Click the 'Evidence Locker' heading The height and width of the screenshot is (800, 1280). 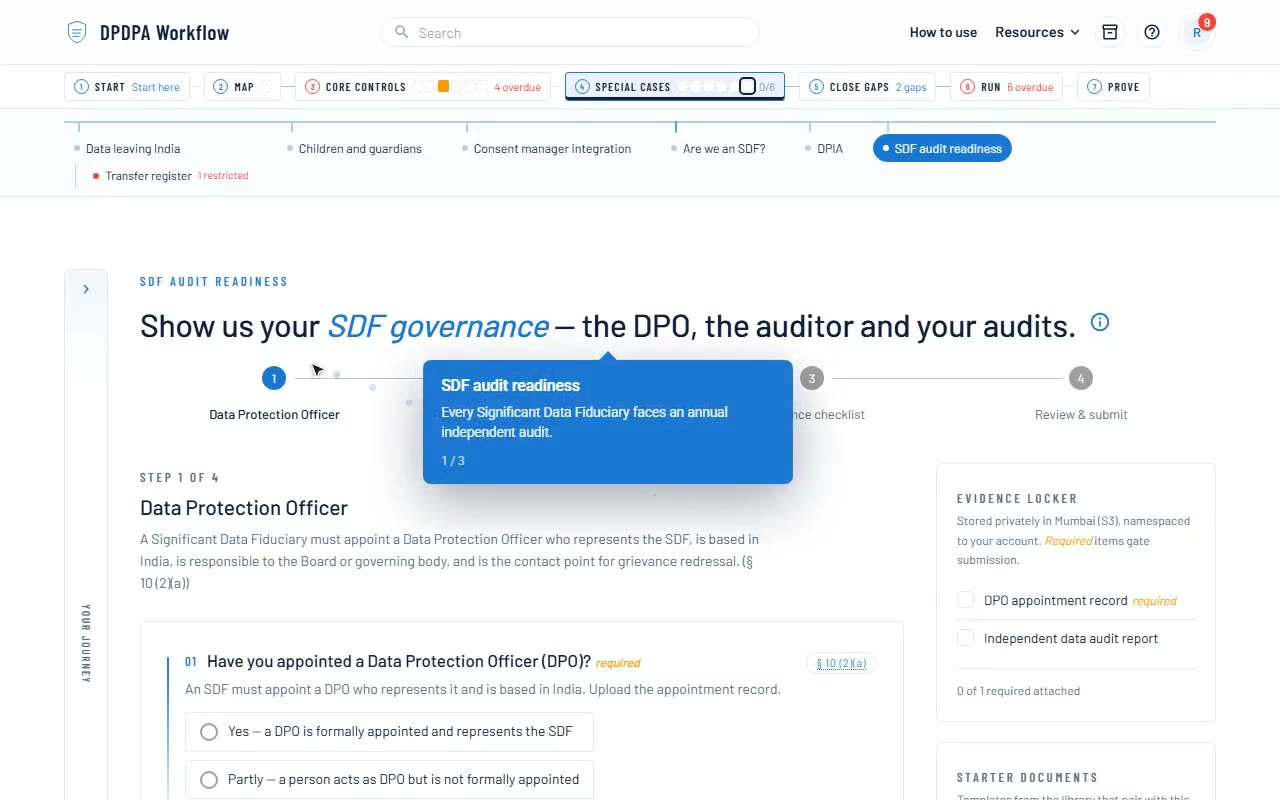(1017, 498)
